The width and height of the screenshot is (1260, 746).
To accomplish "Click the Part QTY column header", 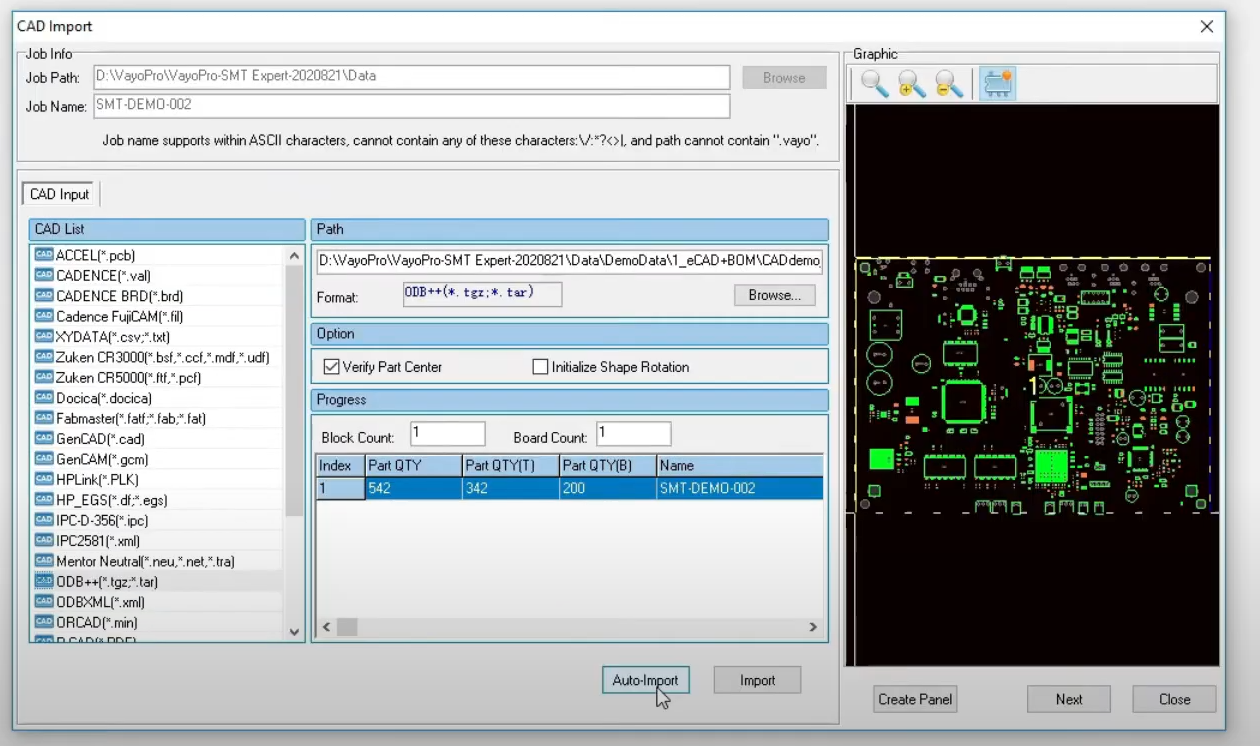I will tap(413, 465).
